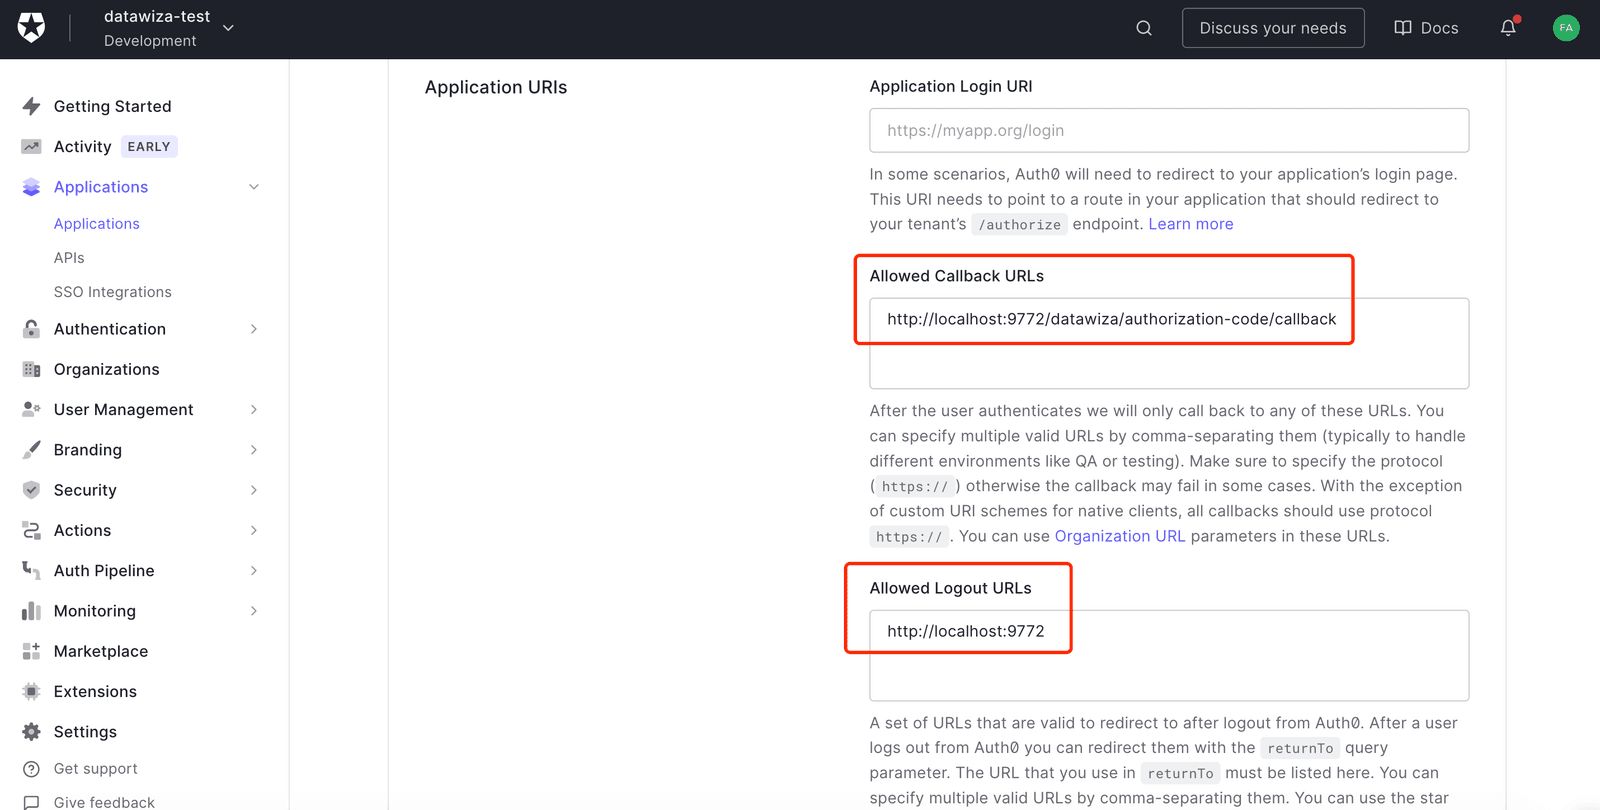This screenshot has width=1600, height=810.
Task: Follow the Learn more link
Action: click(1191, 224)
